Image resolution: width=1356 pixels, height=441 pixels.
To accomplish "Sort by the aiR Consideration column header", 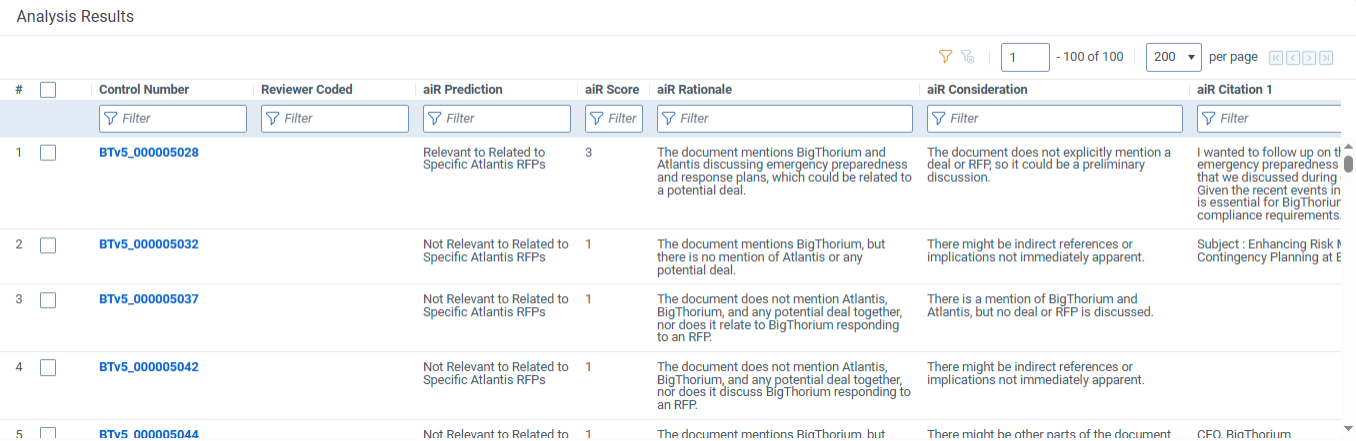I will click(x=977, y=90).
